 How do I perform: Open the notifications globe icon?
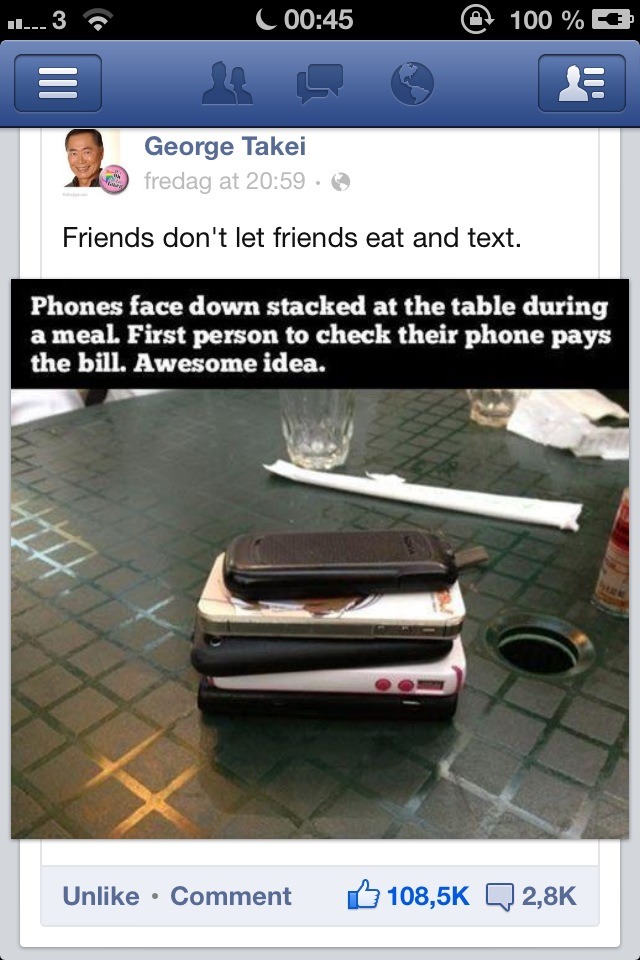tap(412, 83)
